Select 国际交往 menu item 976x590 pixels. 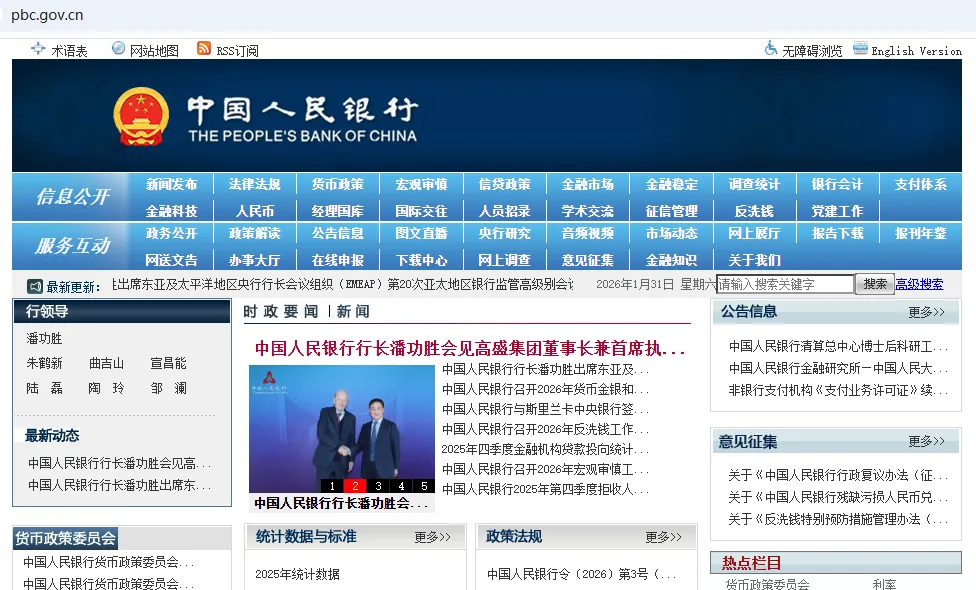coord(421,211)
